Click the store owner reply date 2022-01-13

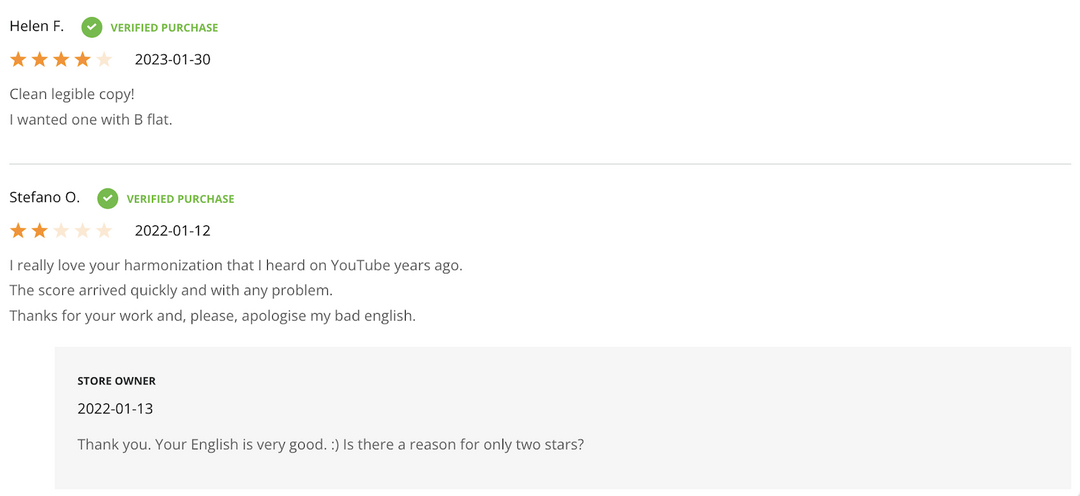coord(115,409)
